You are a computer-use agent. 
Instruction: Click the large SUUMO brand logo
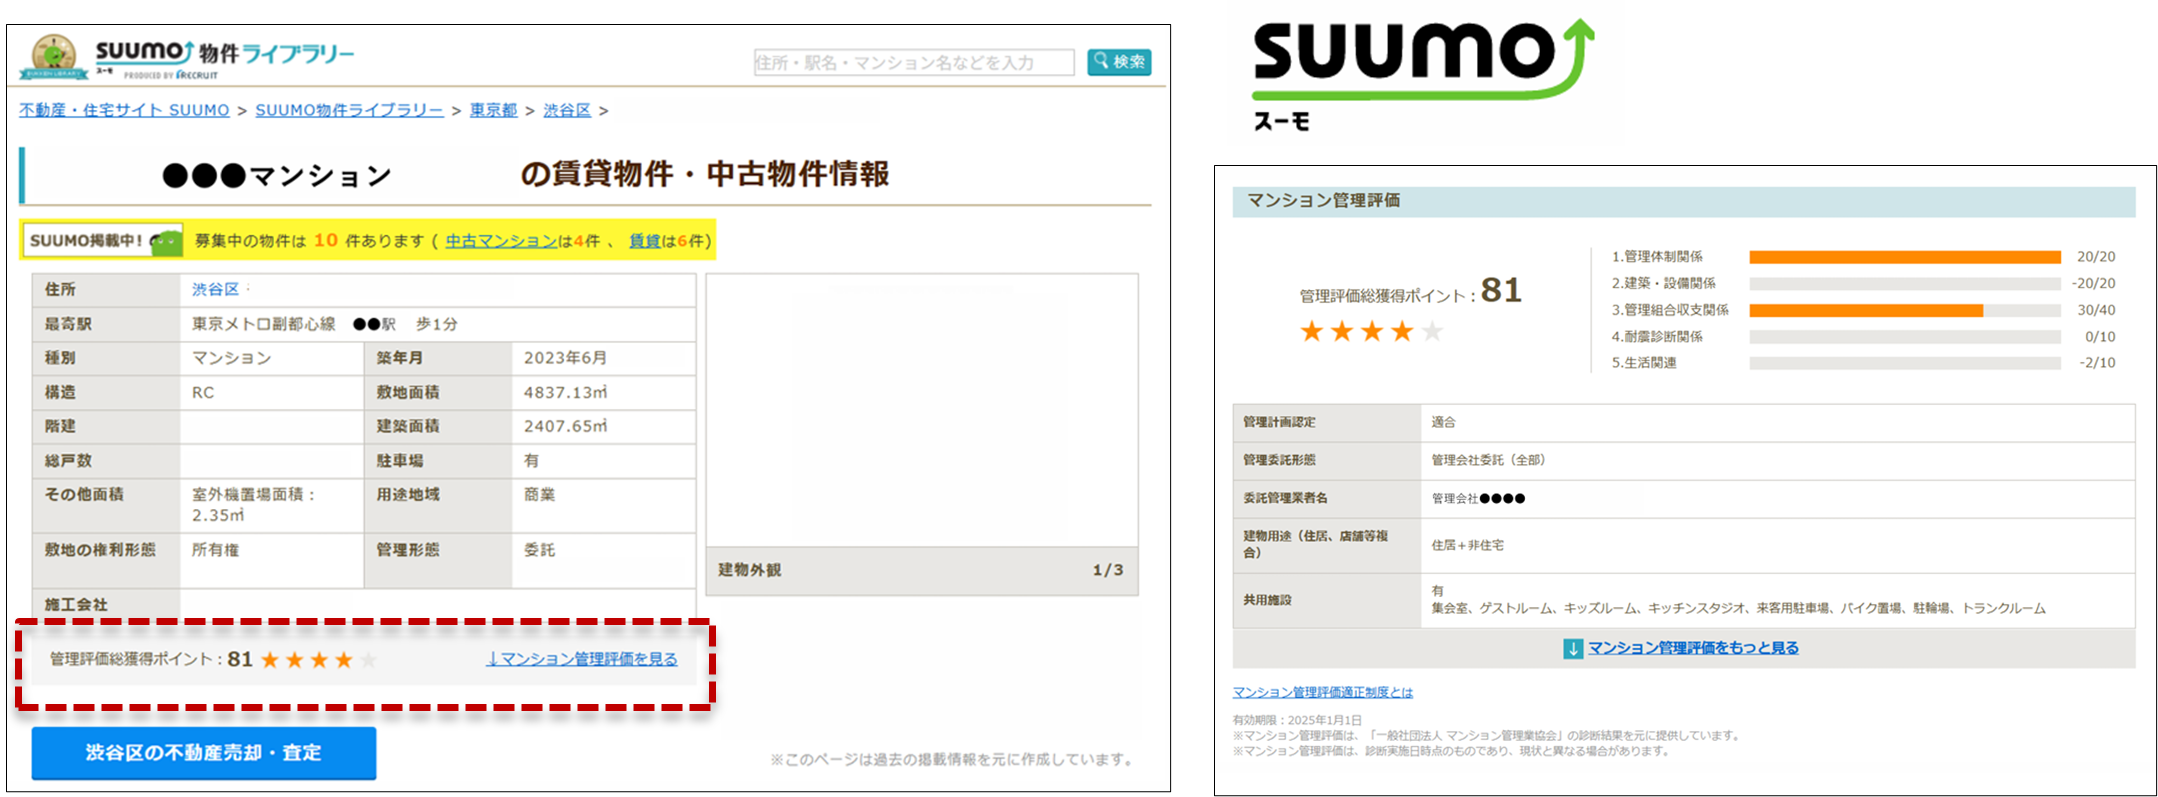(1422, 73)
